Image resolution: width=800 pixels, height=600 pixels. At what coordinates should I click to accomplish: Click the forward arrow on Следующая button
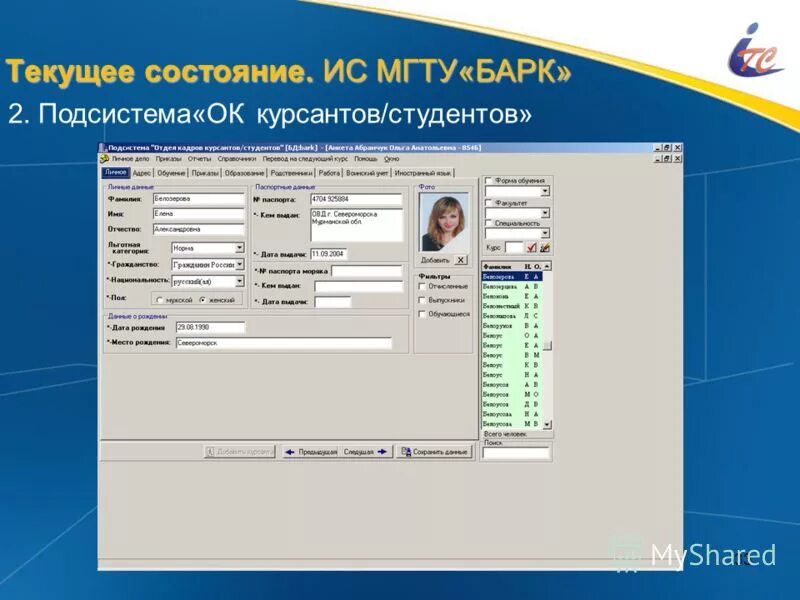(381, 452)
